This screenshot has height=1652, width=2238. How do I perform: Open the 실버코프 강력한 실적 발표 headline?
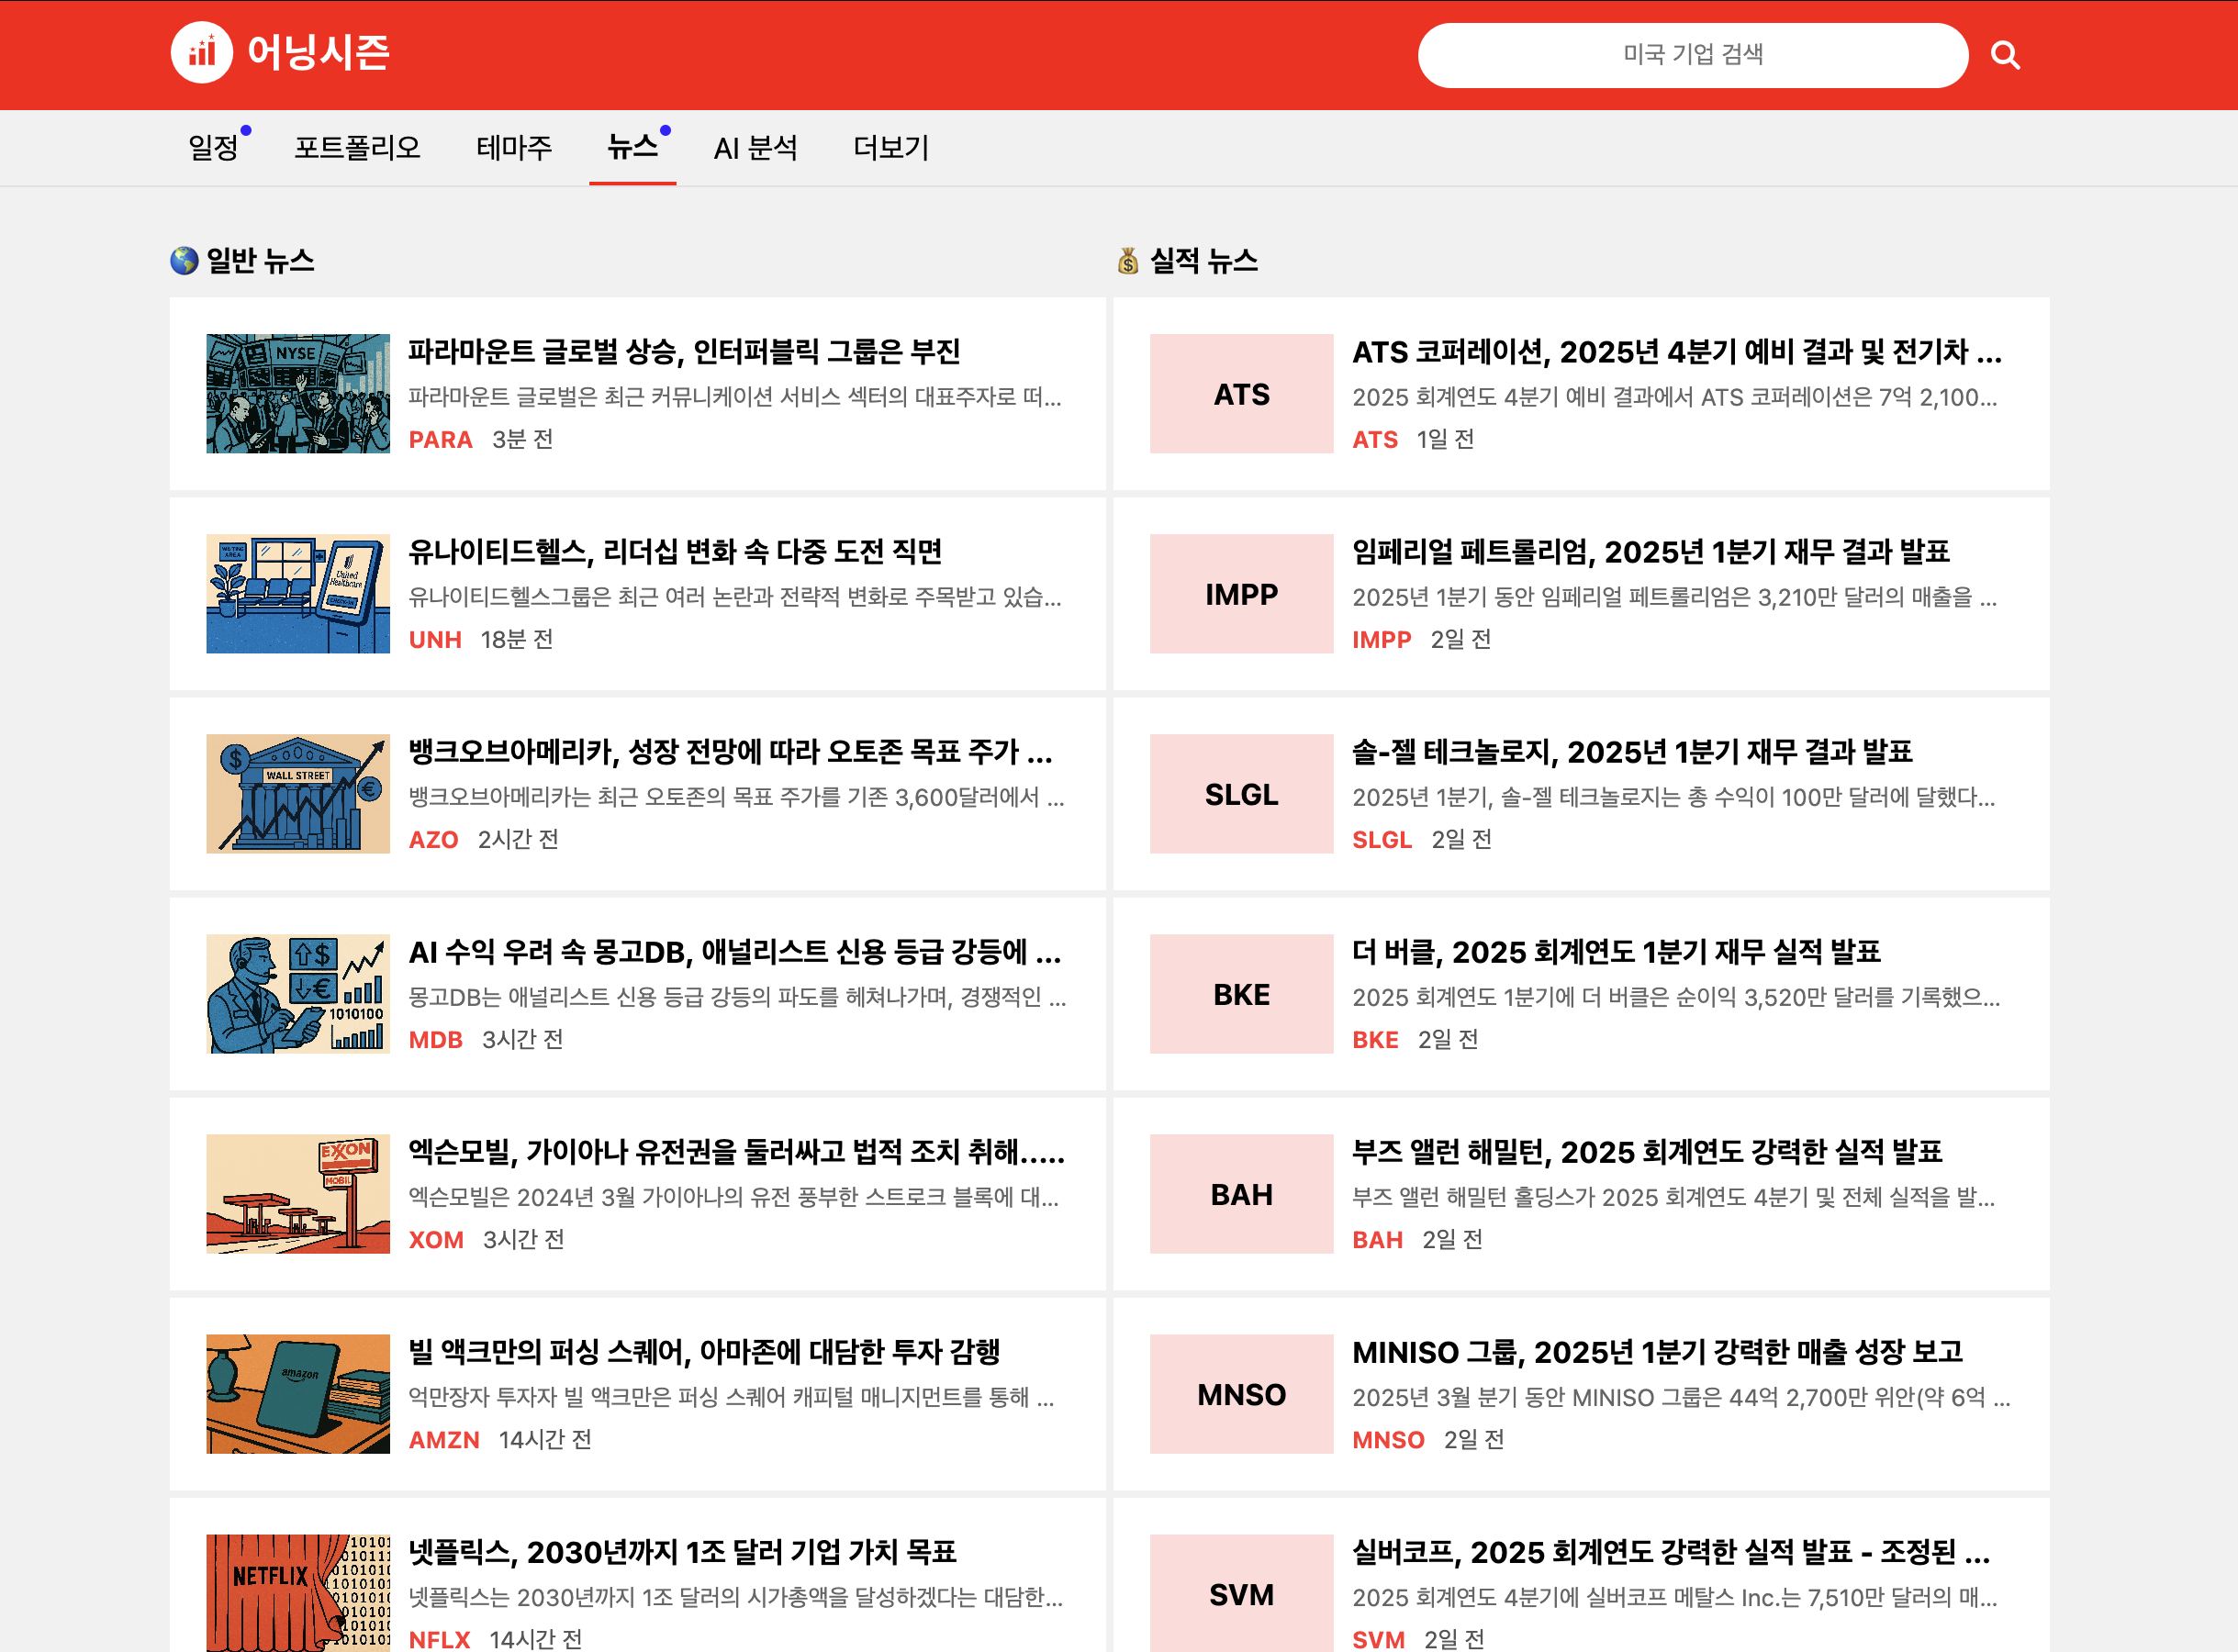tap(1671, 1551)
